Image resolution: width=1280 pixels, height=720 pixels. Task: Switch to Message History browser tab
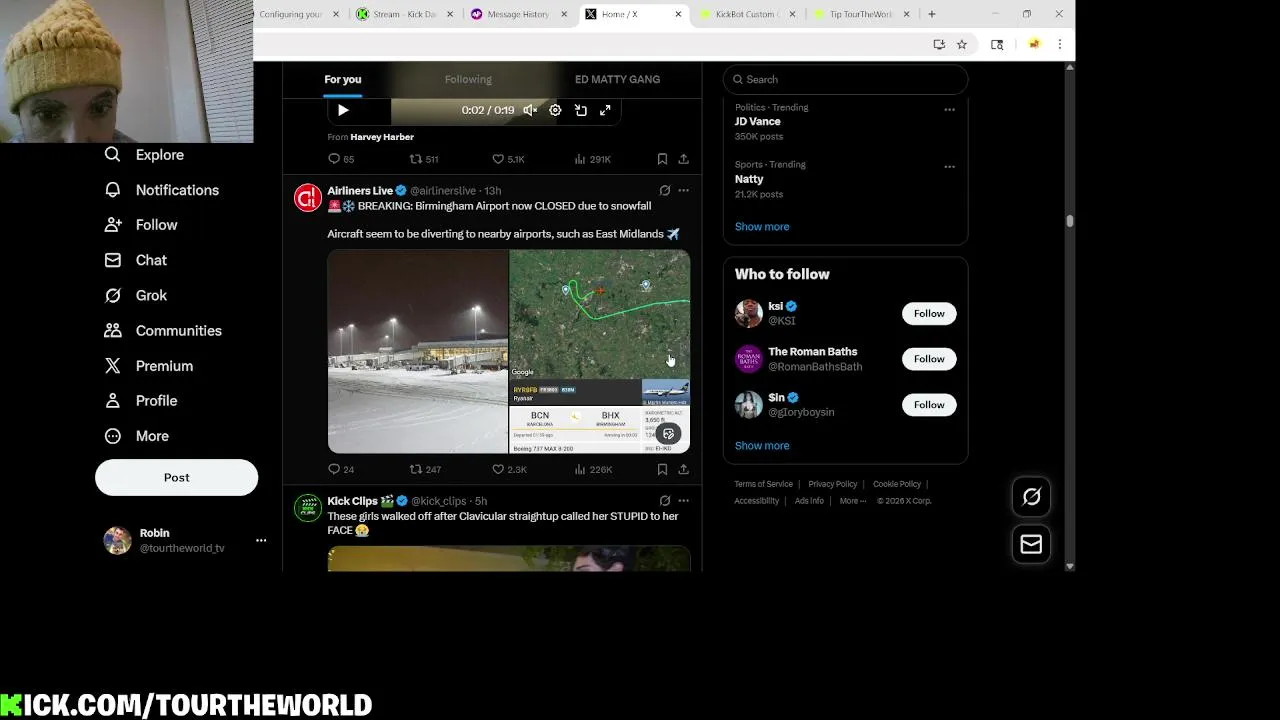click(x=519, y=14)
